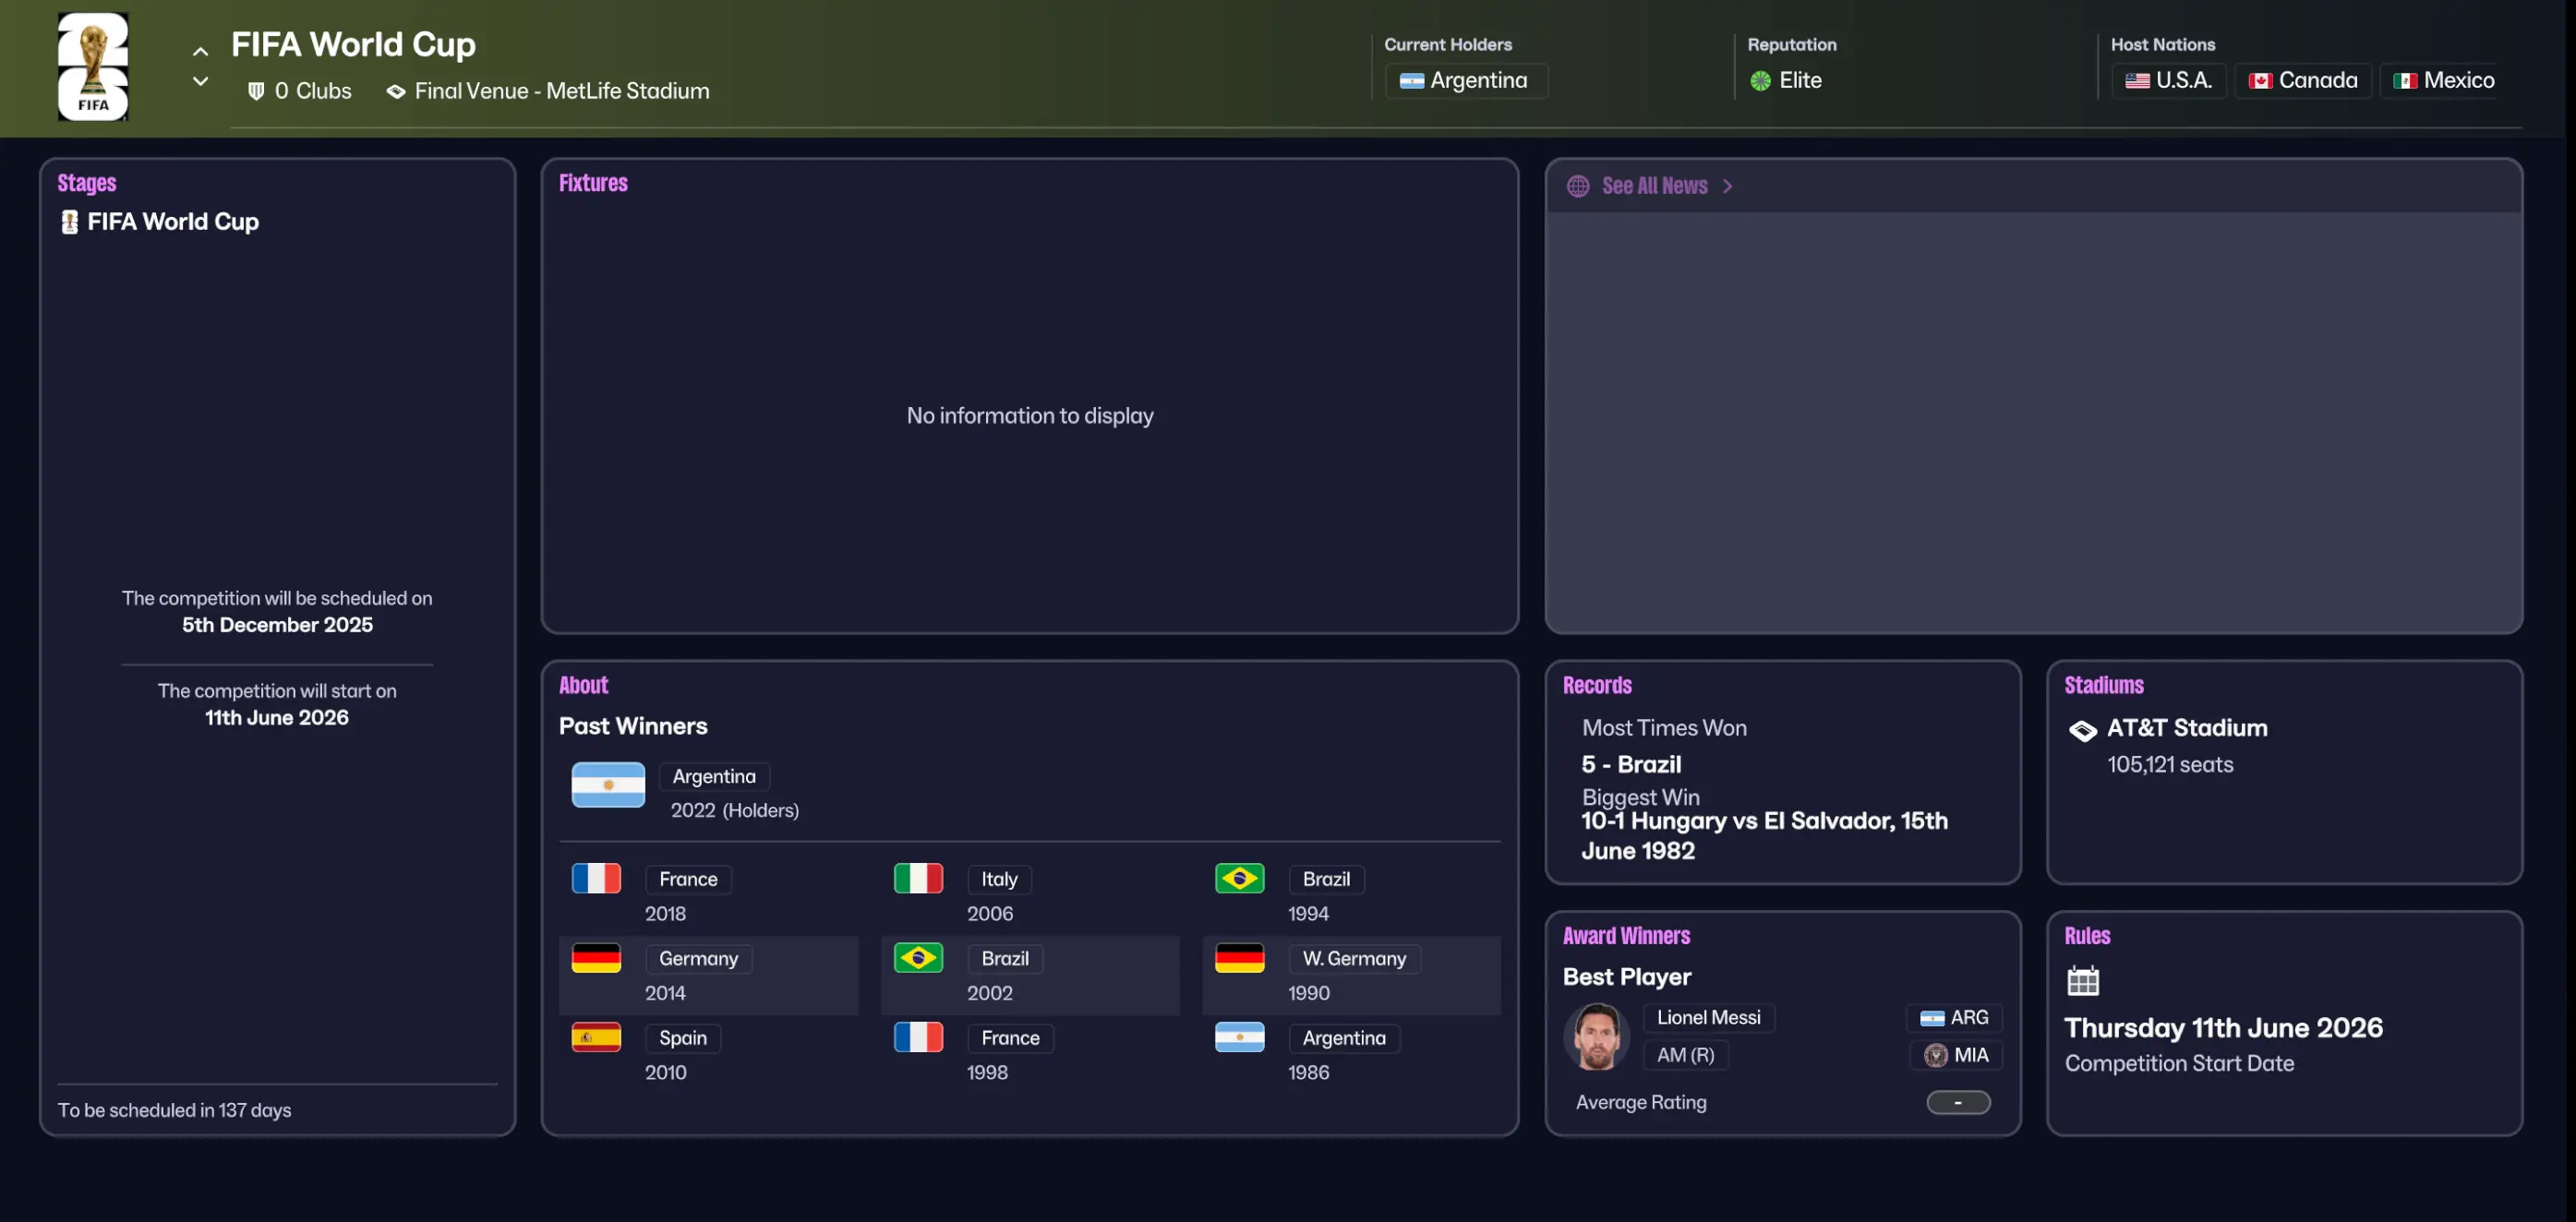
Task: Click W. Germany flag for 1990 winner
Action: tap(1239, 958)
